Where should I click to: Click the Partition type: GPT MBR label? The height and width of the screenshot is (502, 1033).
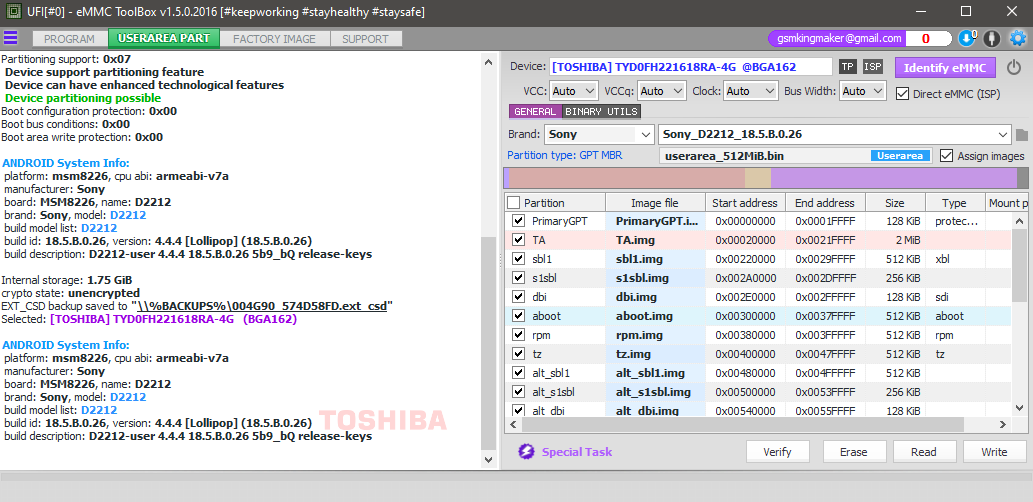(x=565, y=155)
